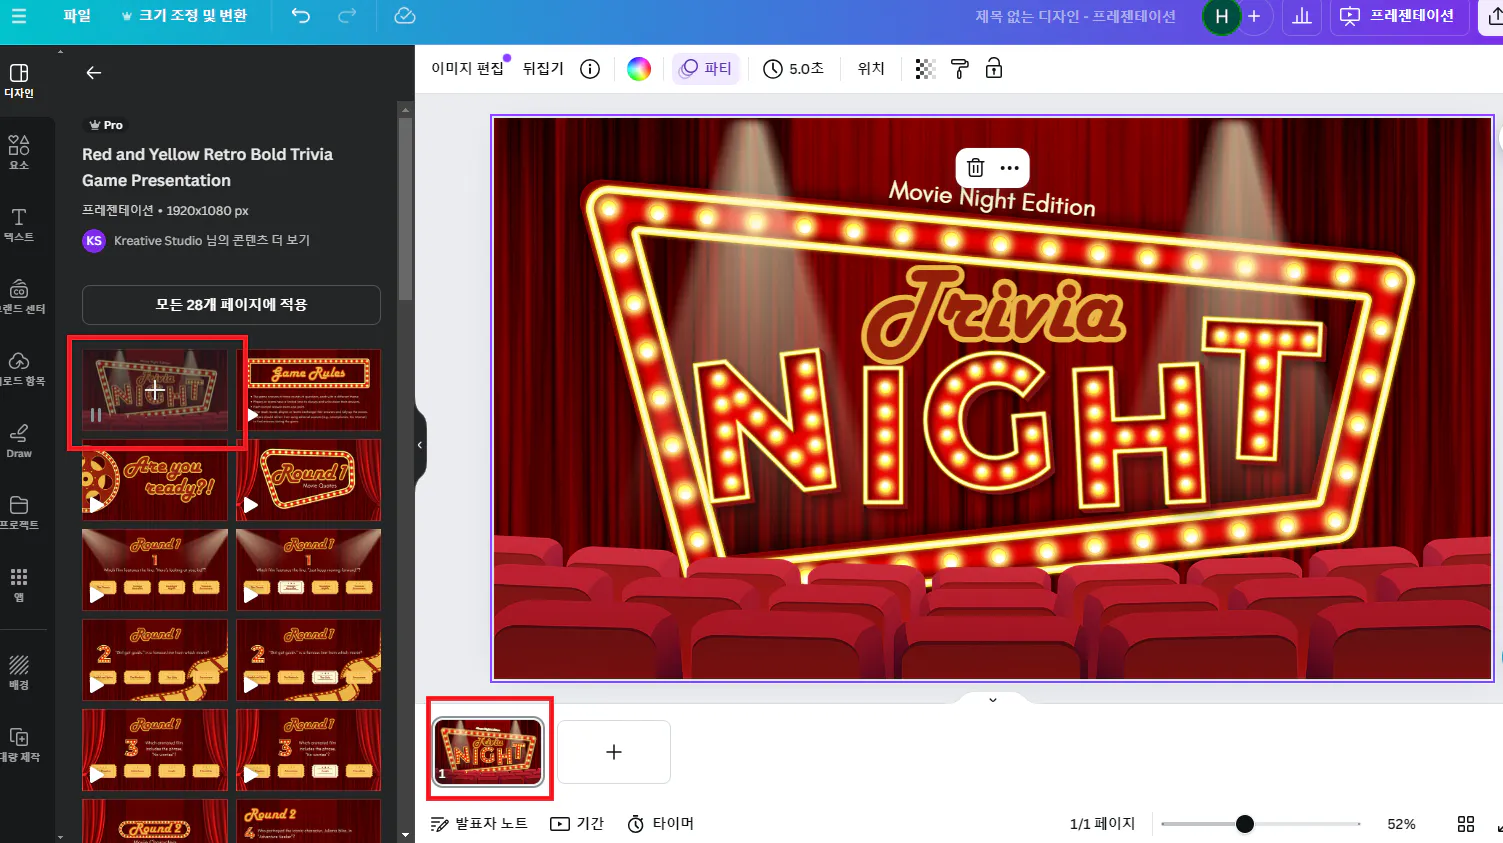Toggle the 파티 animation button

706,69
